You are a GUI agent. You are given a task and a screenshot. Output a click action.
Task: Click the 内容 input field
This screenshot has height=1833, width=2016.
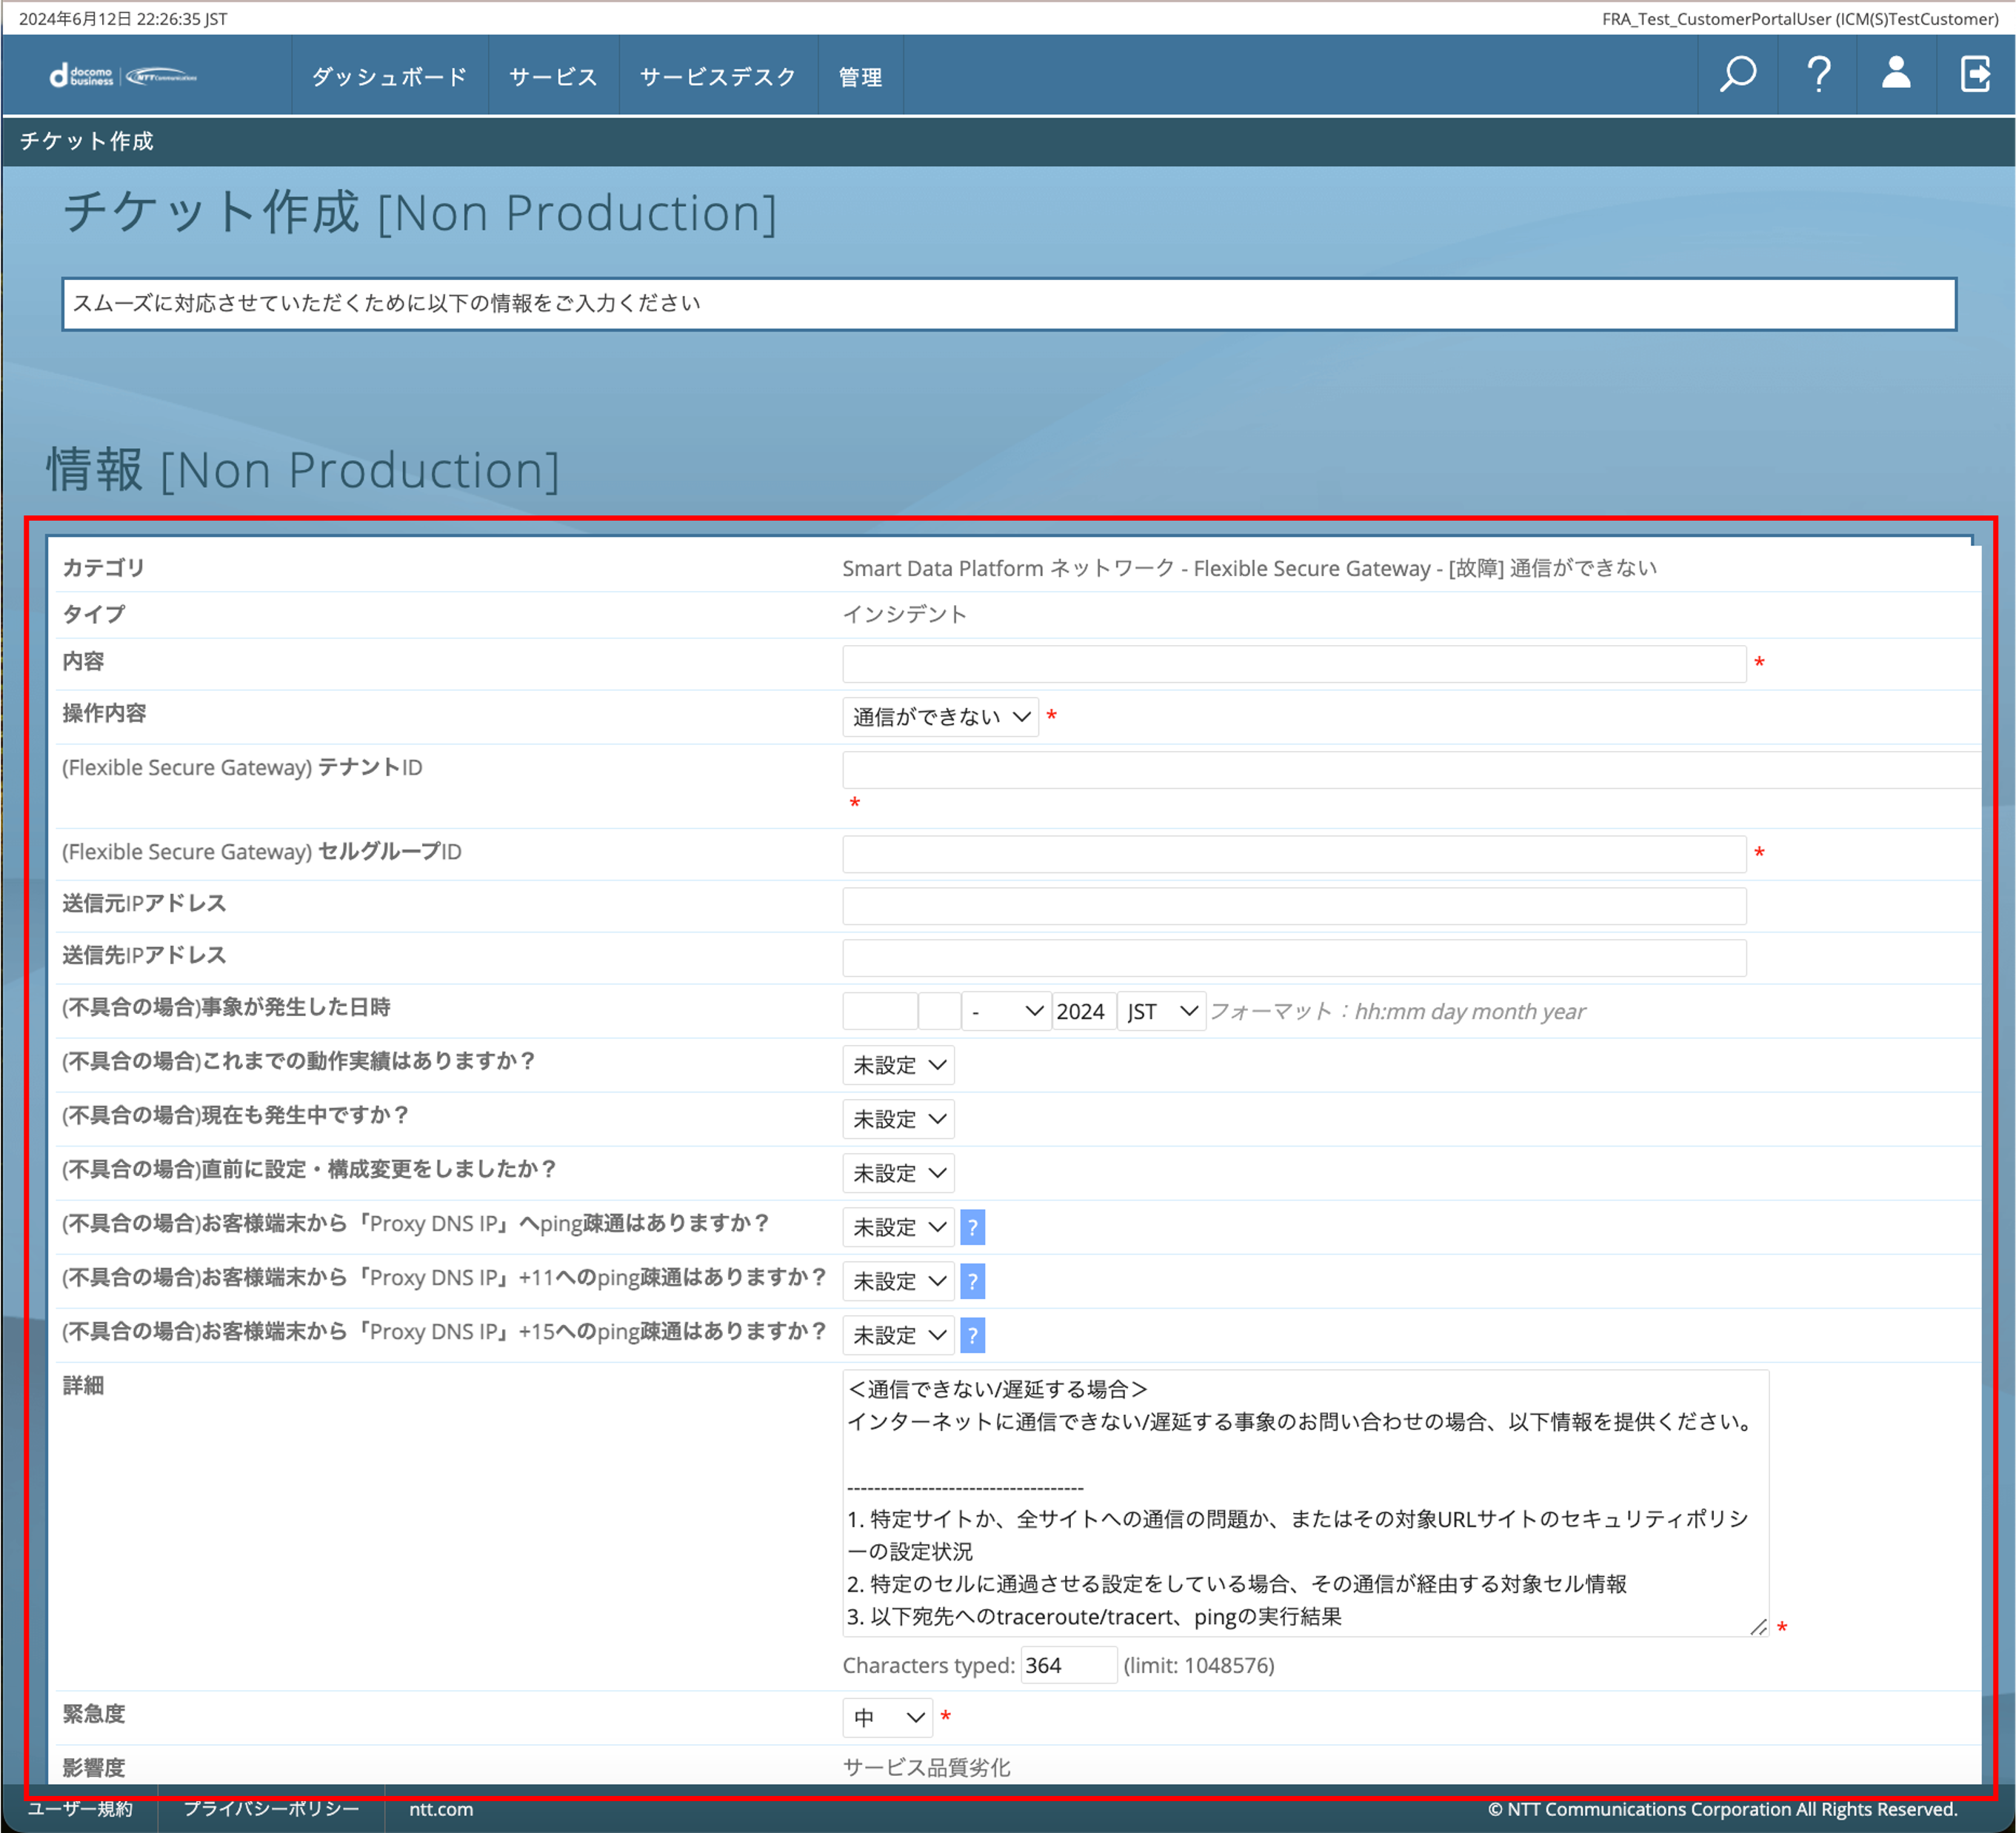point(1294,664)
